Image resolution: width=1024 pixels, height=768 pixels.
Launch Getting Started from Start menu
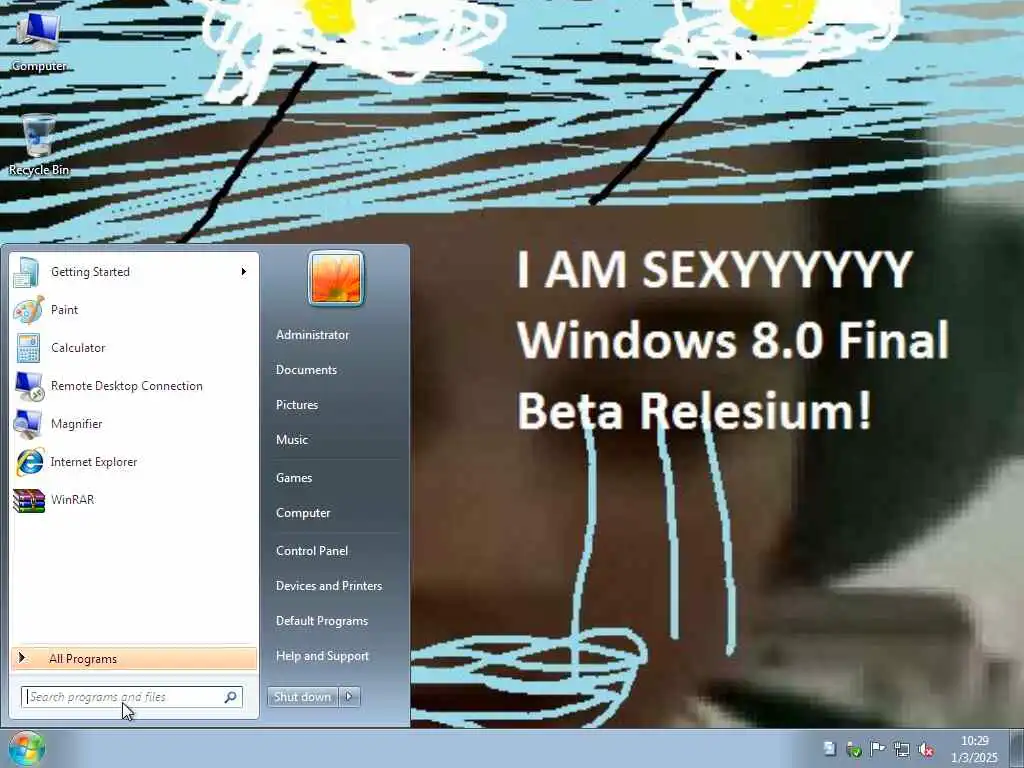pos(134,272)
